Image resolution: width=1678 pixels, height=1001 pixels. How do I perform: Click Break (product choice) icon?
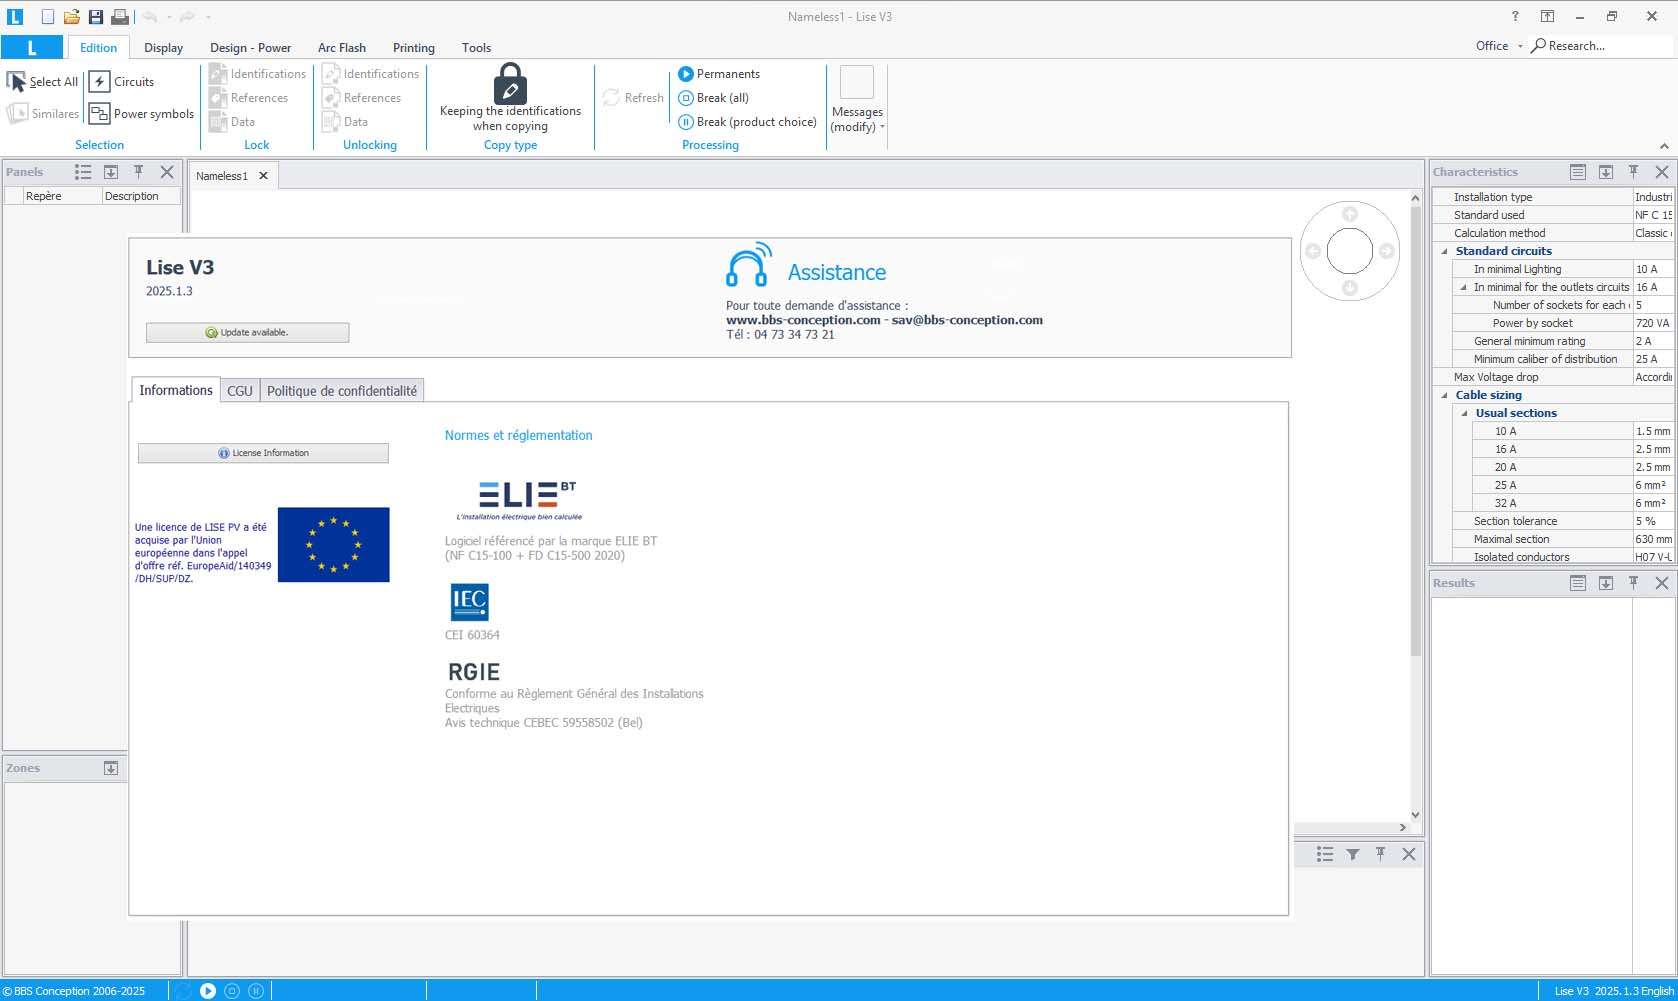coord(686,122)
